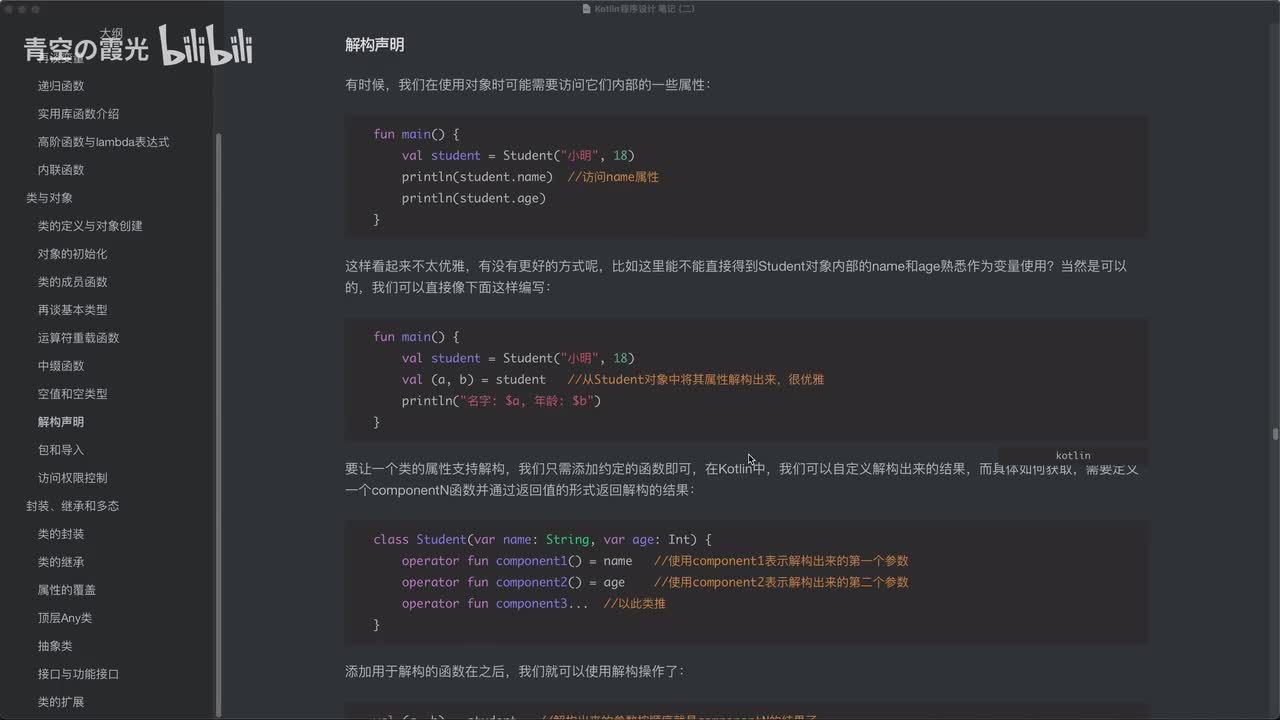Place cursor in 解构声明 document heading
This screenshot has width=1280, height=720.
[x=374, y=45]
